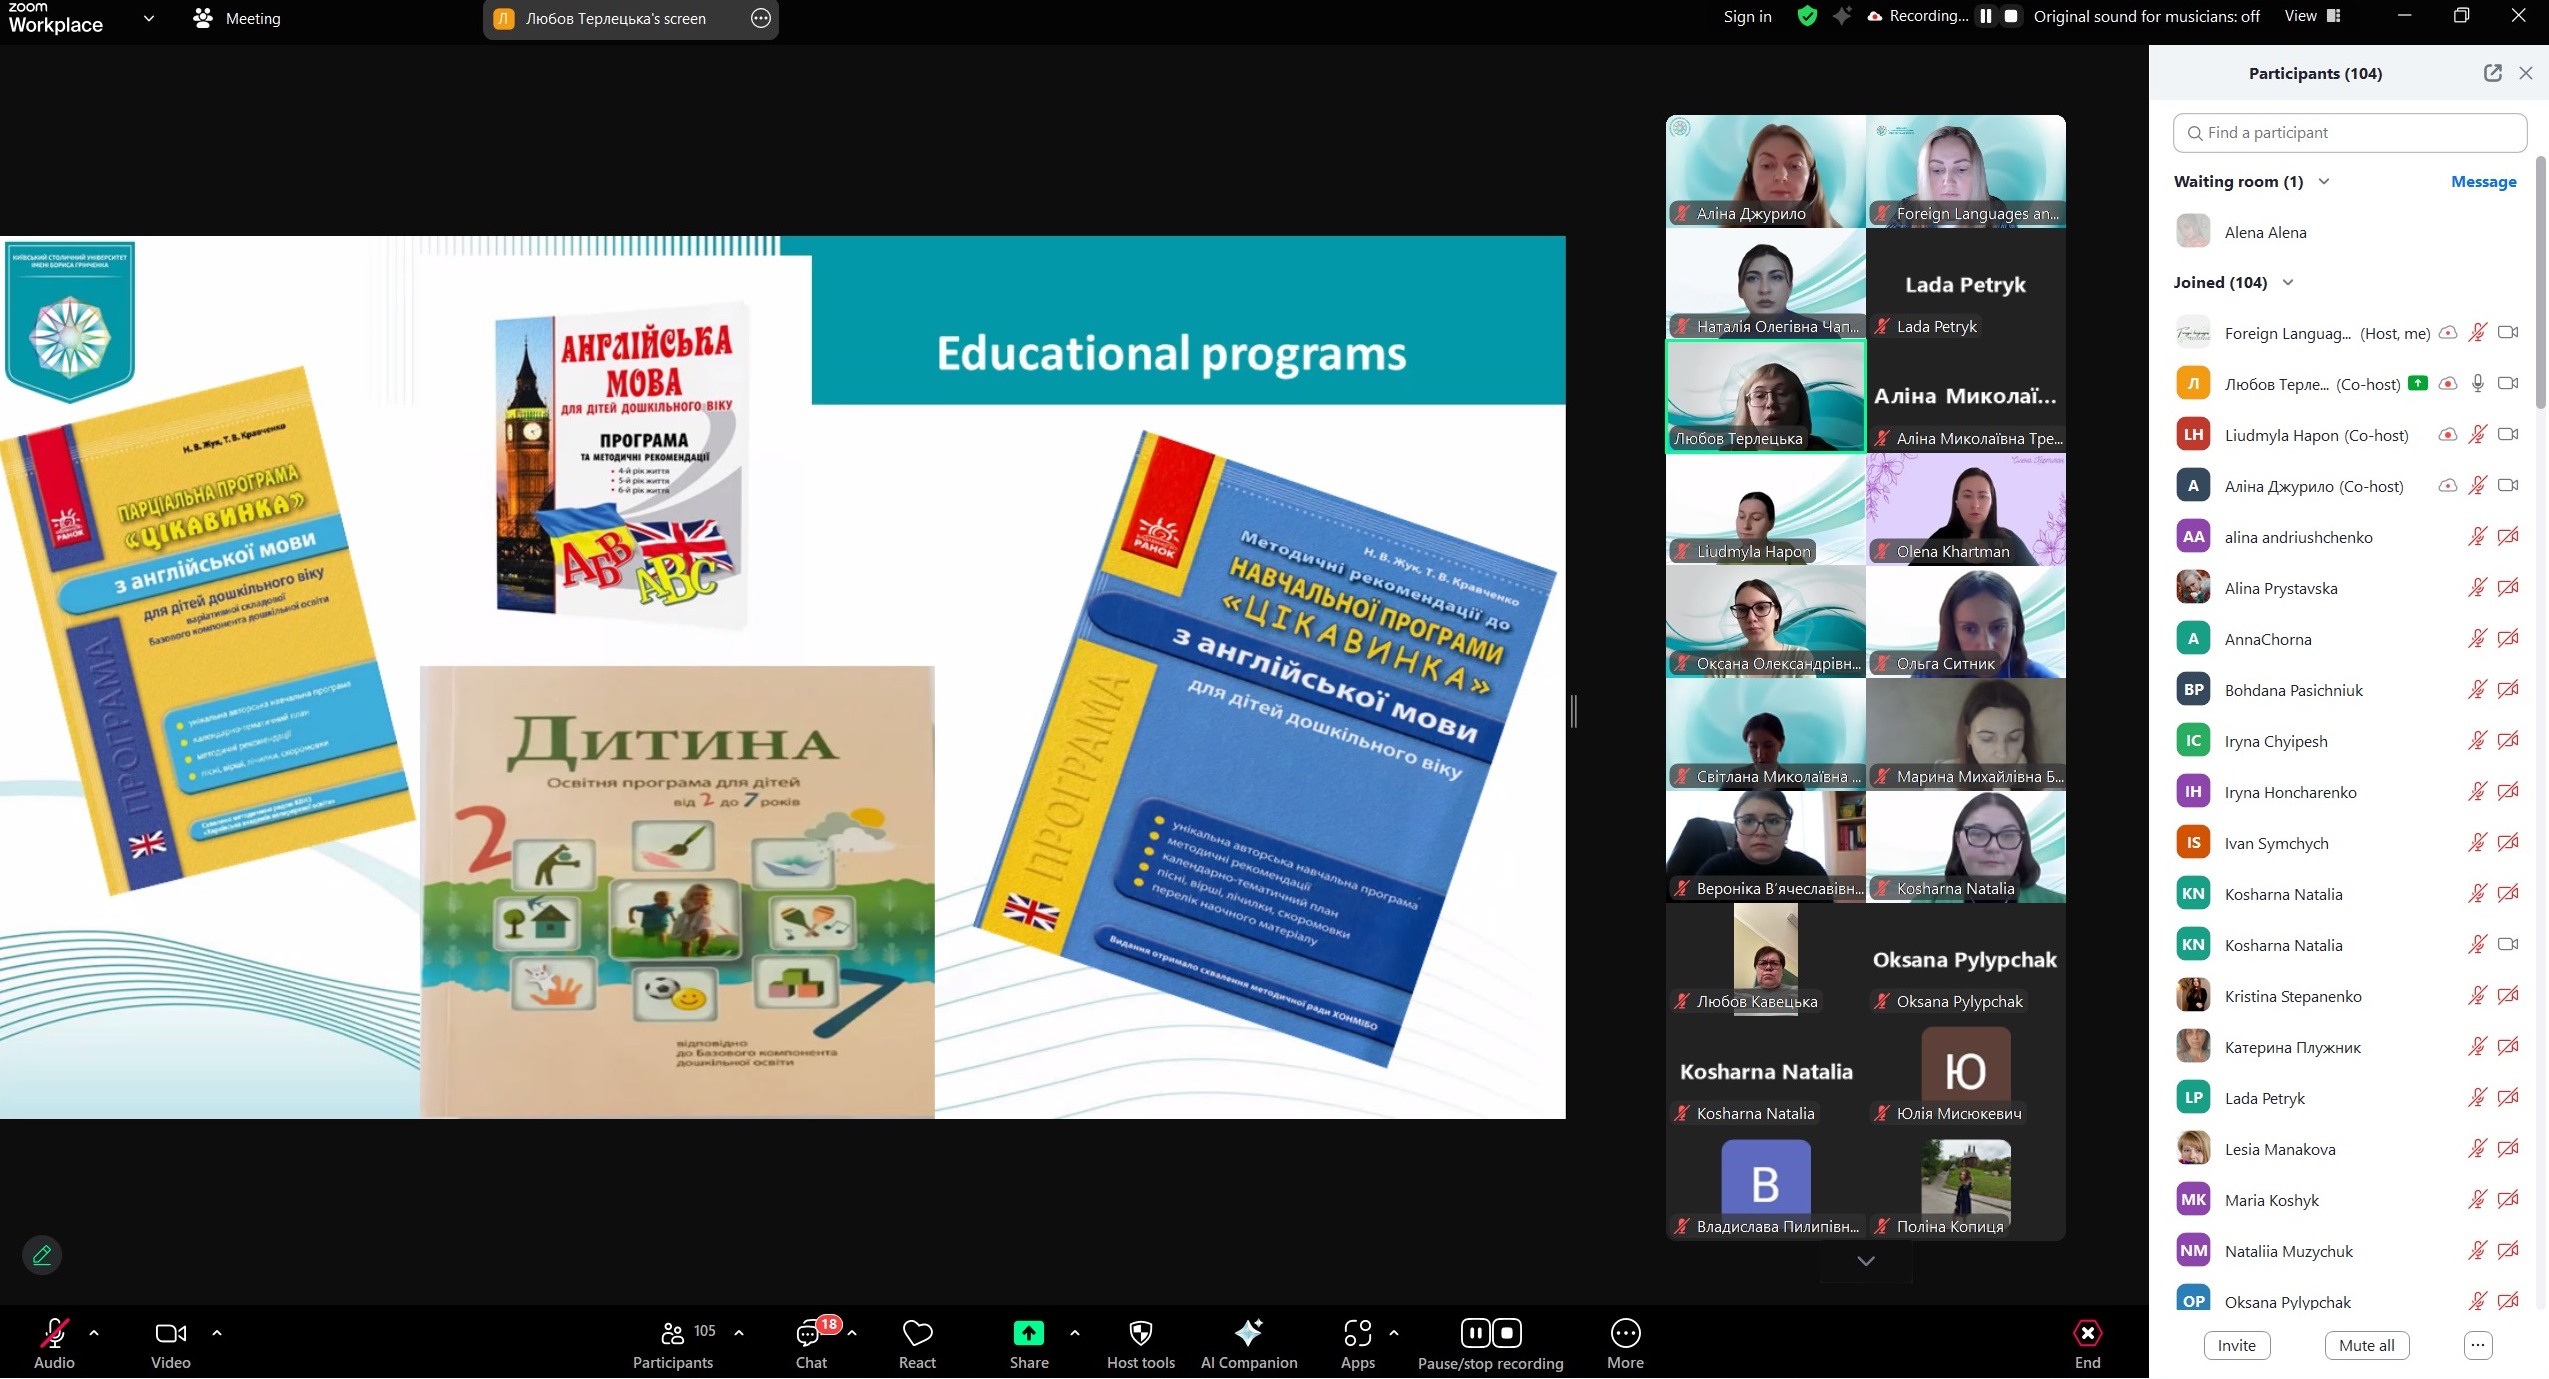Open Host tools shield icon
Image resolution: width=2549 pixels, height=1379 pixels.
click(x=1140, y=1333)
